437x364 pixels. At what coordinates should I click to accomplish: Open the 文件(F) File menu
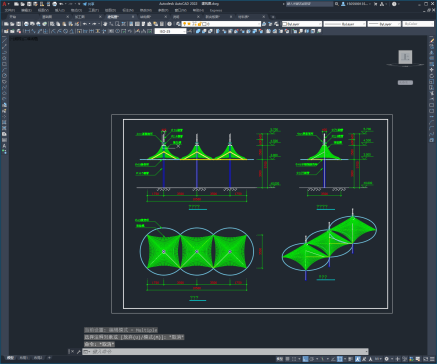[10, 10]
